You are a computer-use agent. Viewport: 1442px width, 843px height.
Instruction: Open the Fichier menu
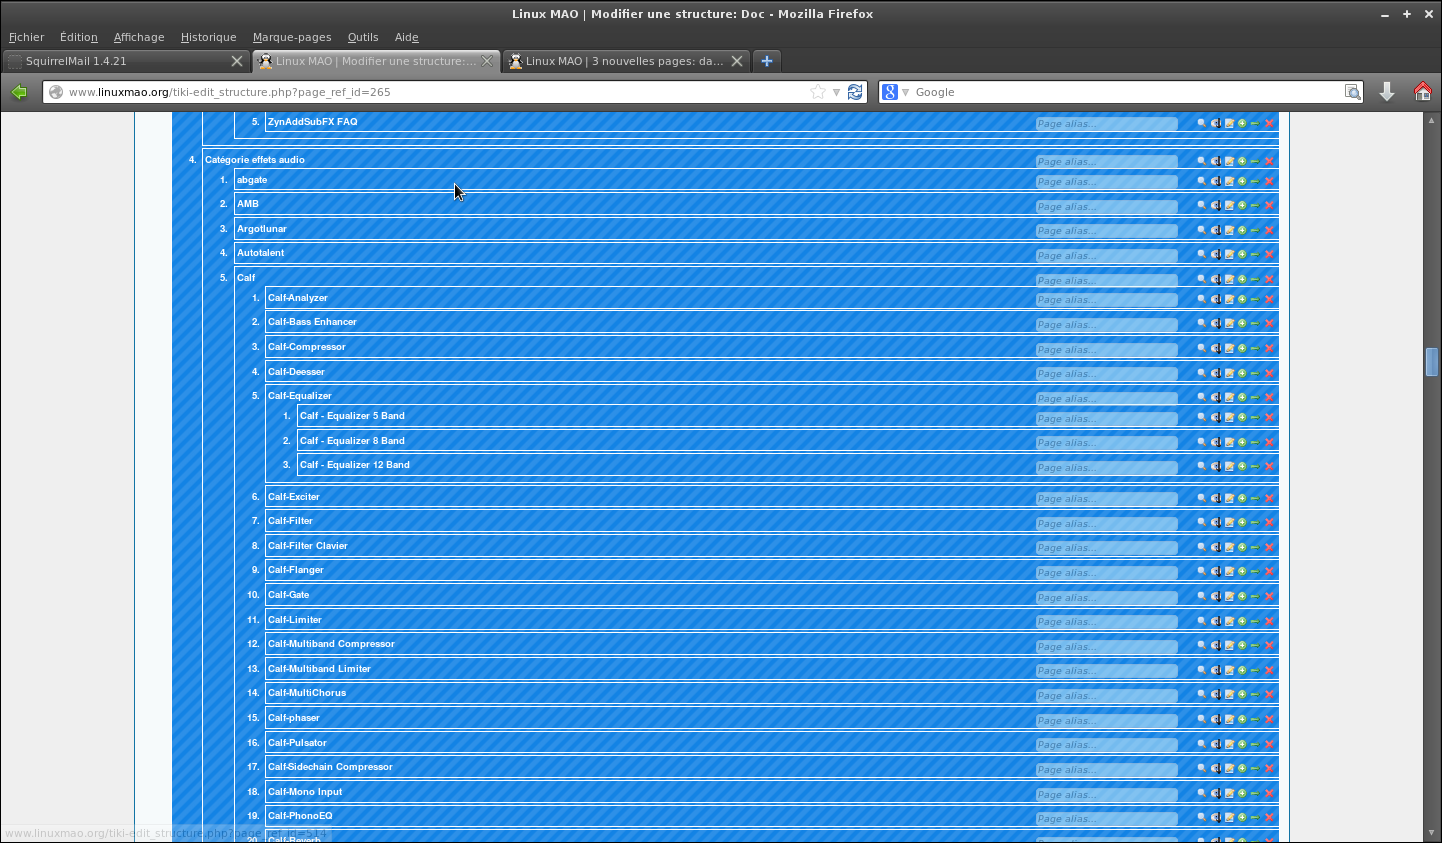click(x=27, y=37)
